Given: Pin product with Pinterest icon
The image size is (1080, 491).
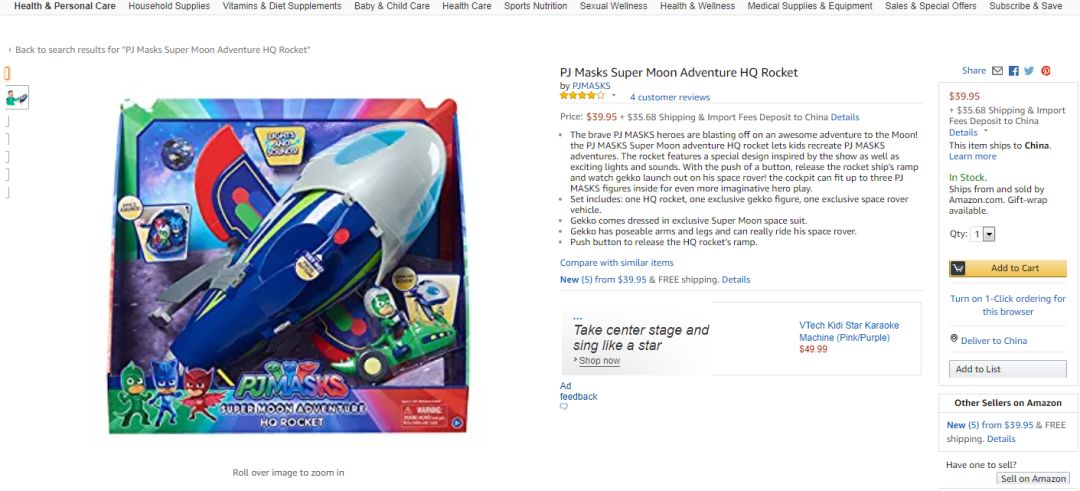Looking at the screenshot, I should point(1046,71).
